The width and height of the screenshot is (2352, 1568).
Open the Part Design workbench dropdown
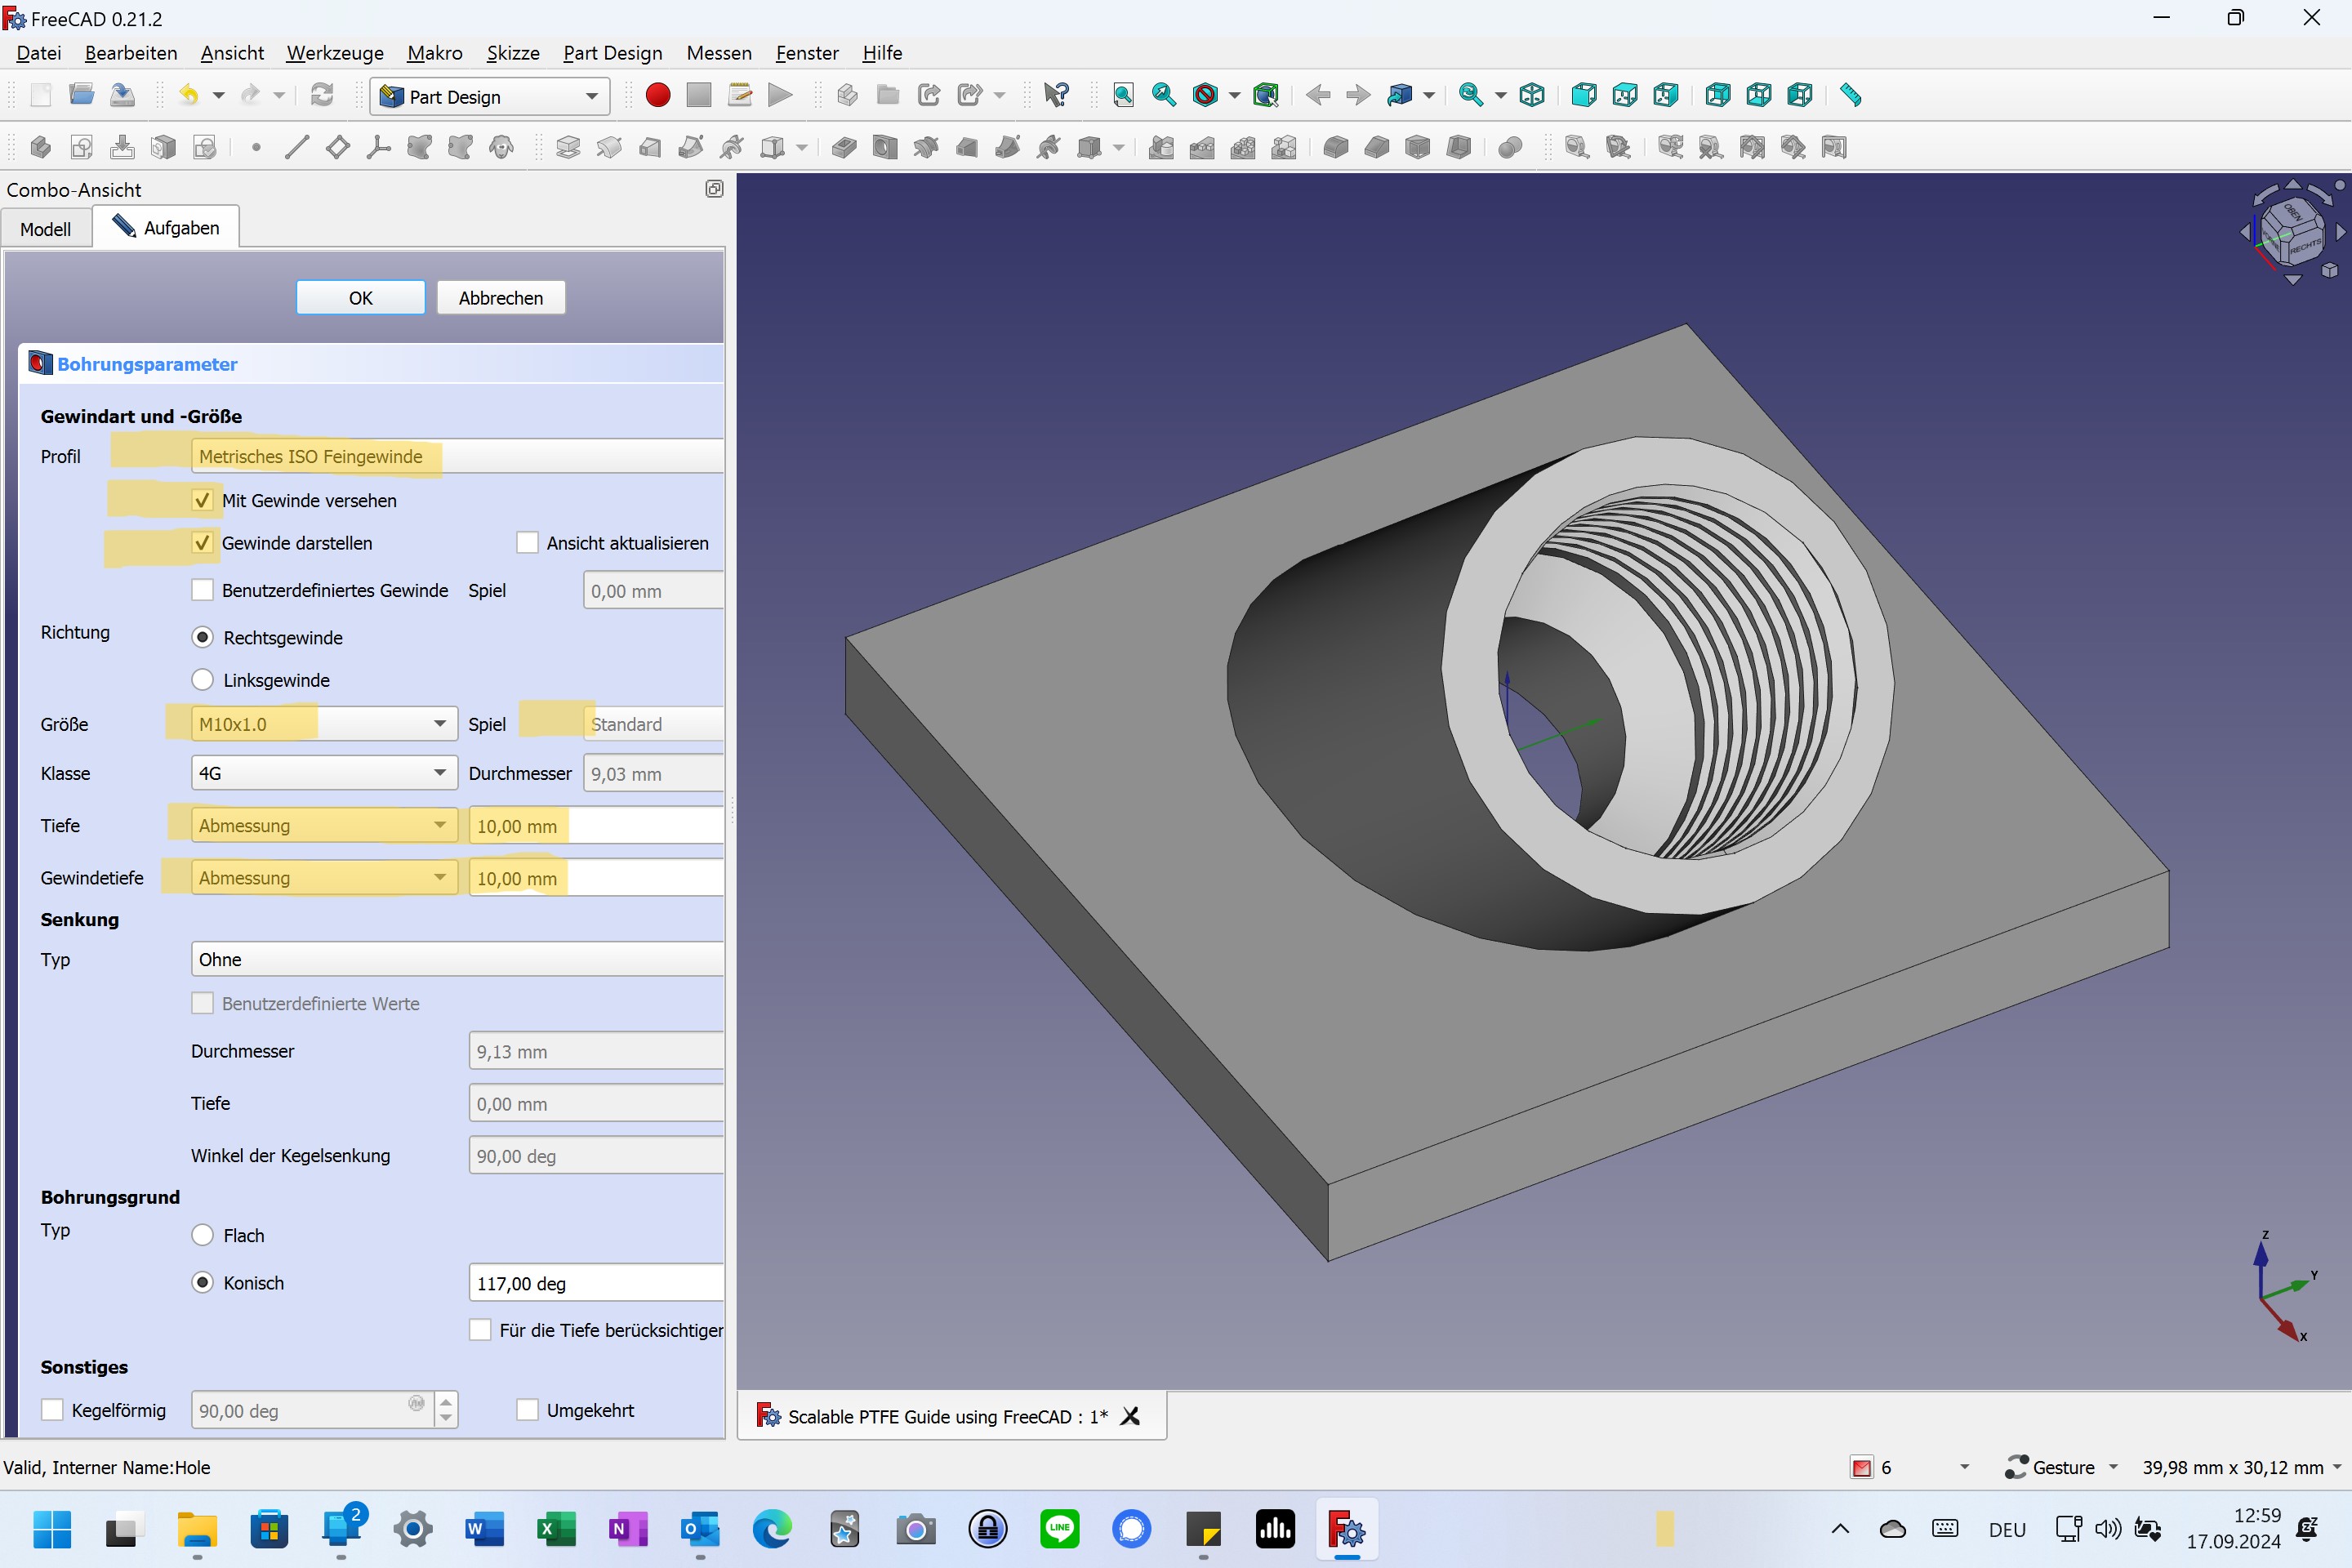tap(490, 96)
